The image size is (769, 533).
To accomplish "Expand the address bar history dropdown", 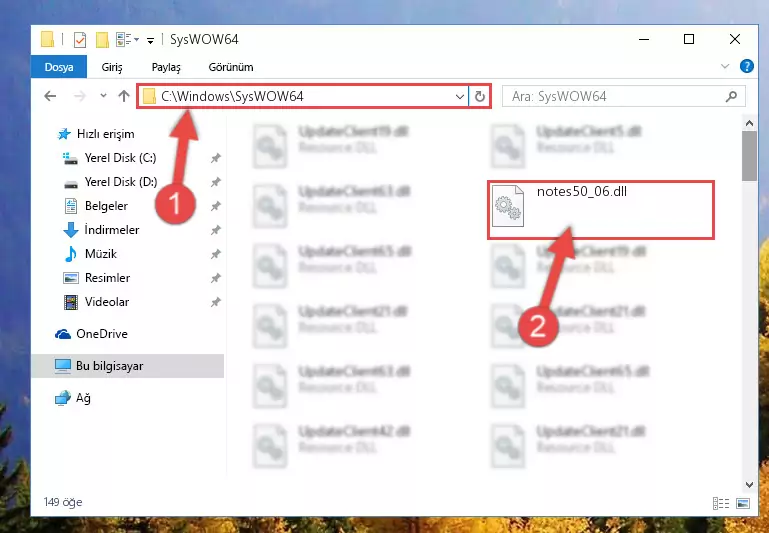I will tap(460, 97).
